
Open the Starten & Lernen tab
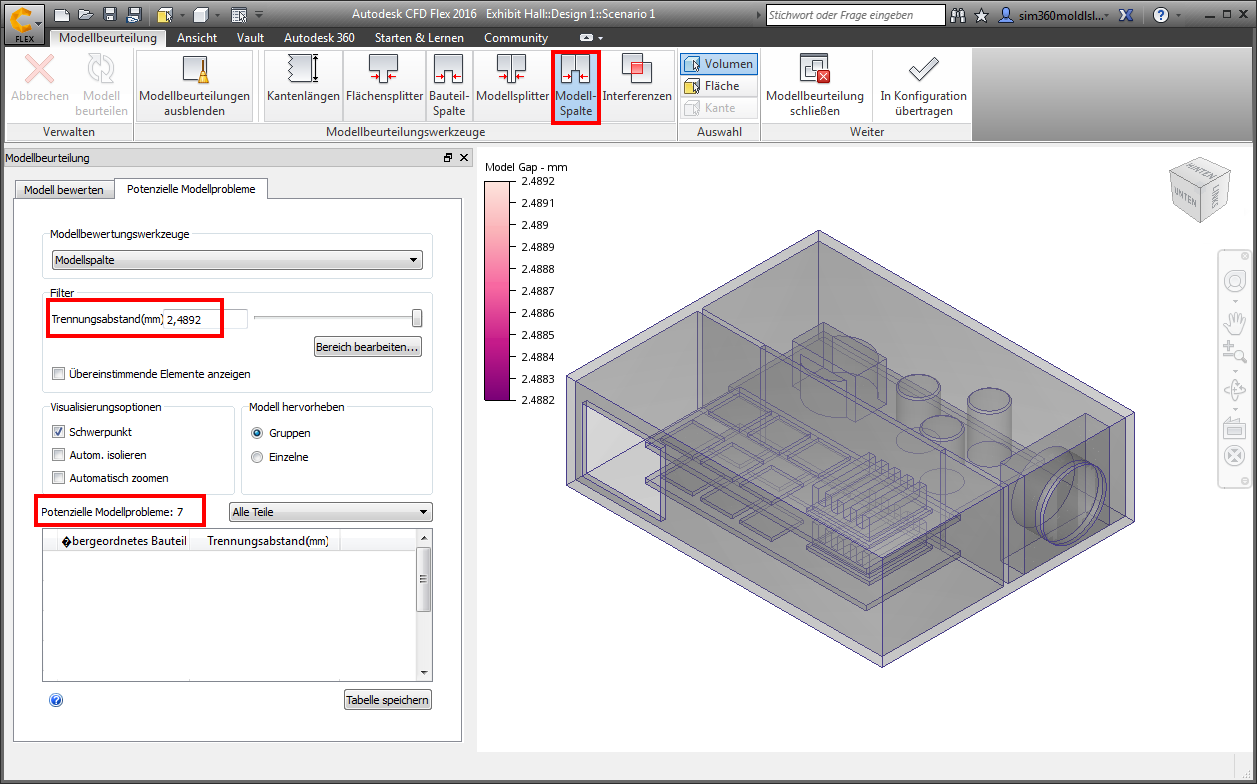coord(419,37)
